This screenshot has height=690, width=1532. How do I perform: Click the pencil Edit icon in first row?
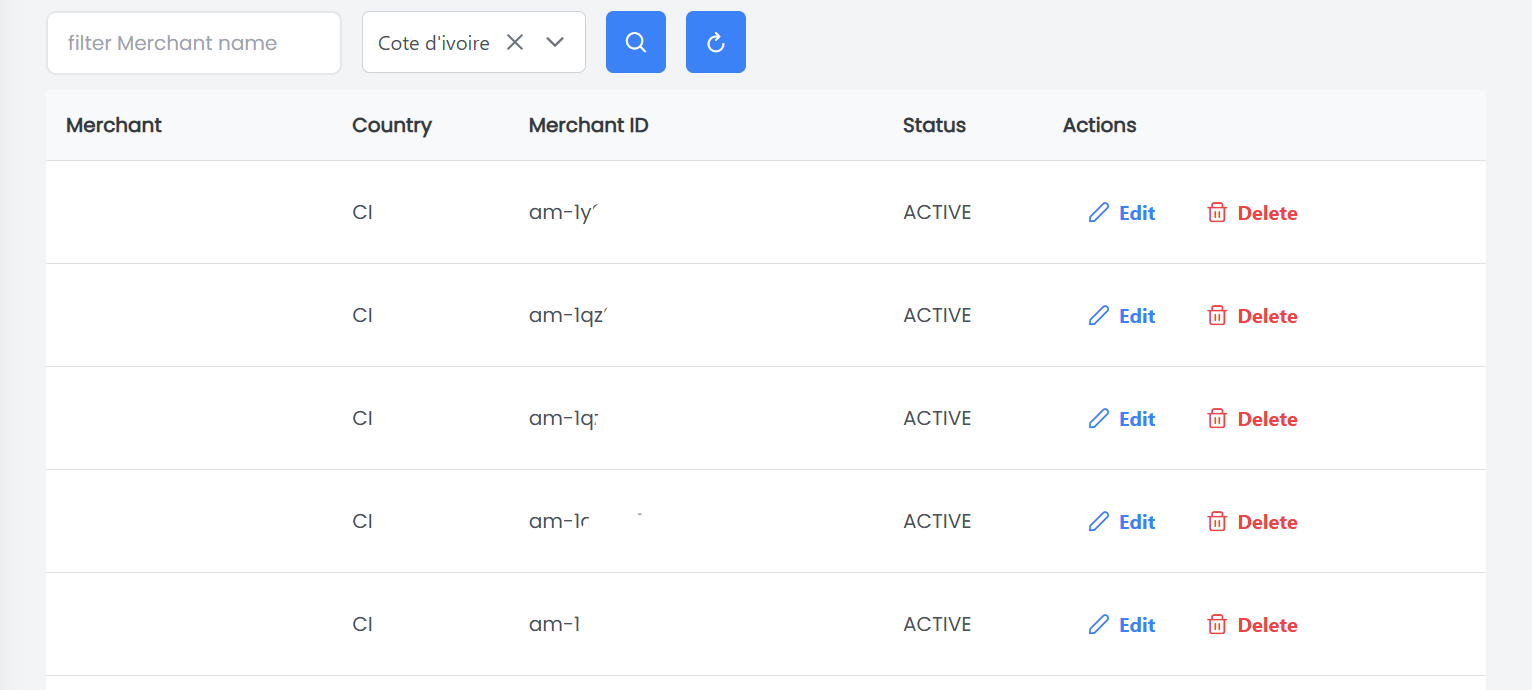tap(1099, 212)
